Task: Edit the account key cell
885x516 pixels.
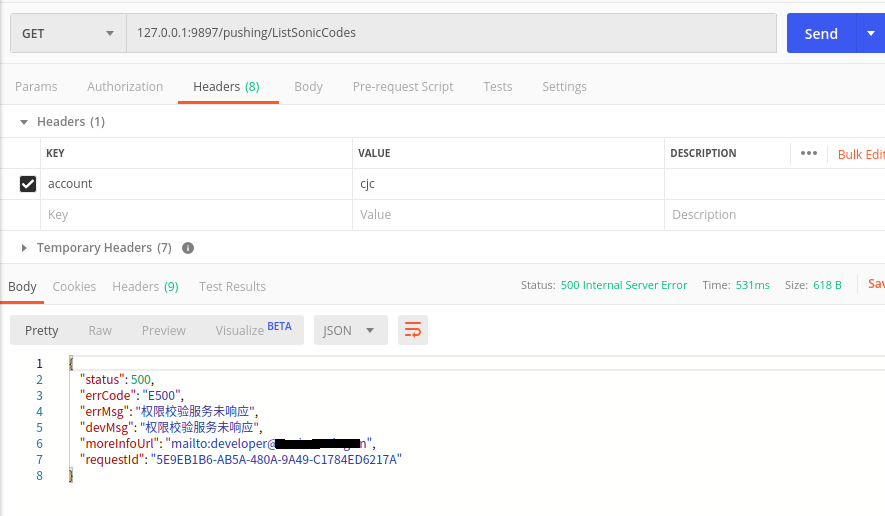Action: point(196,184)
